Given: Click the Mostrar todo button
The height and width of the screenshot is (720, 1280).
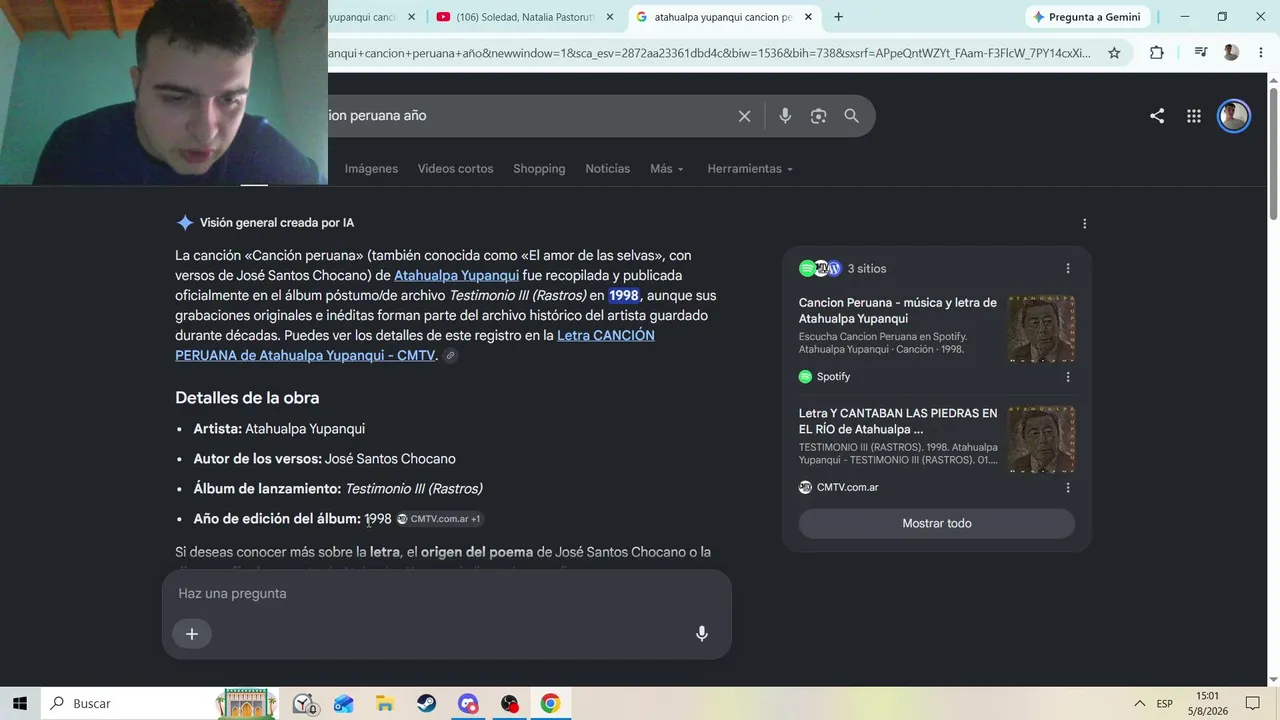Looking at the screenshot, I should (937, 523).
